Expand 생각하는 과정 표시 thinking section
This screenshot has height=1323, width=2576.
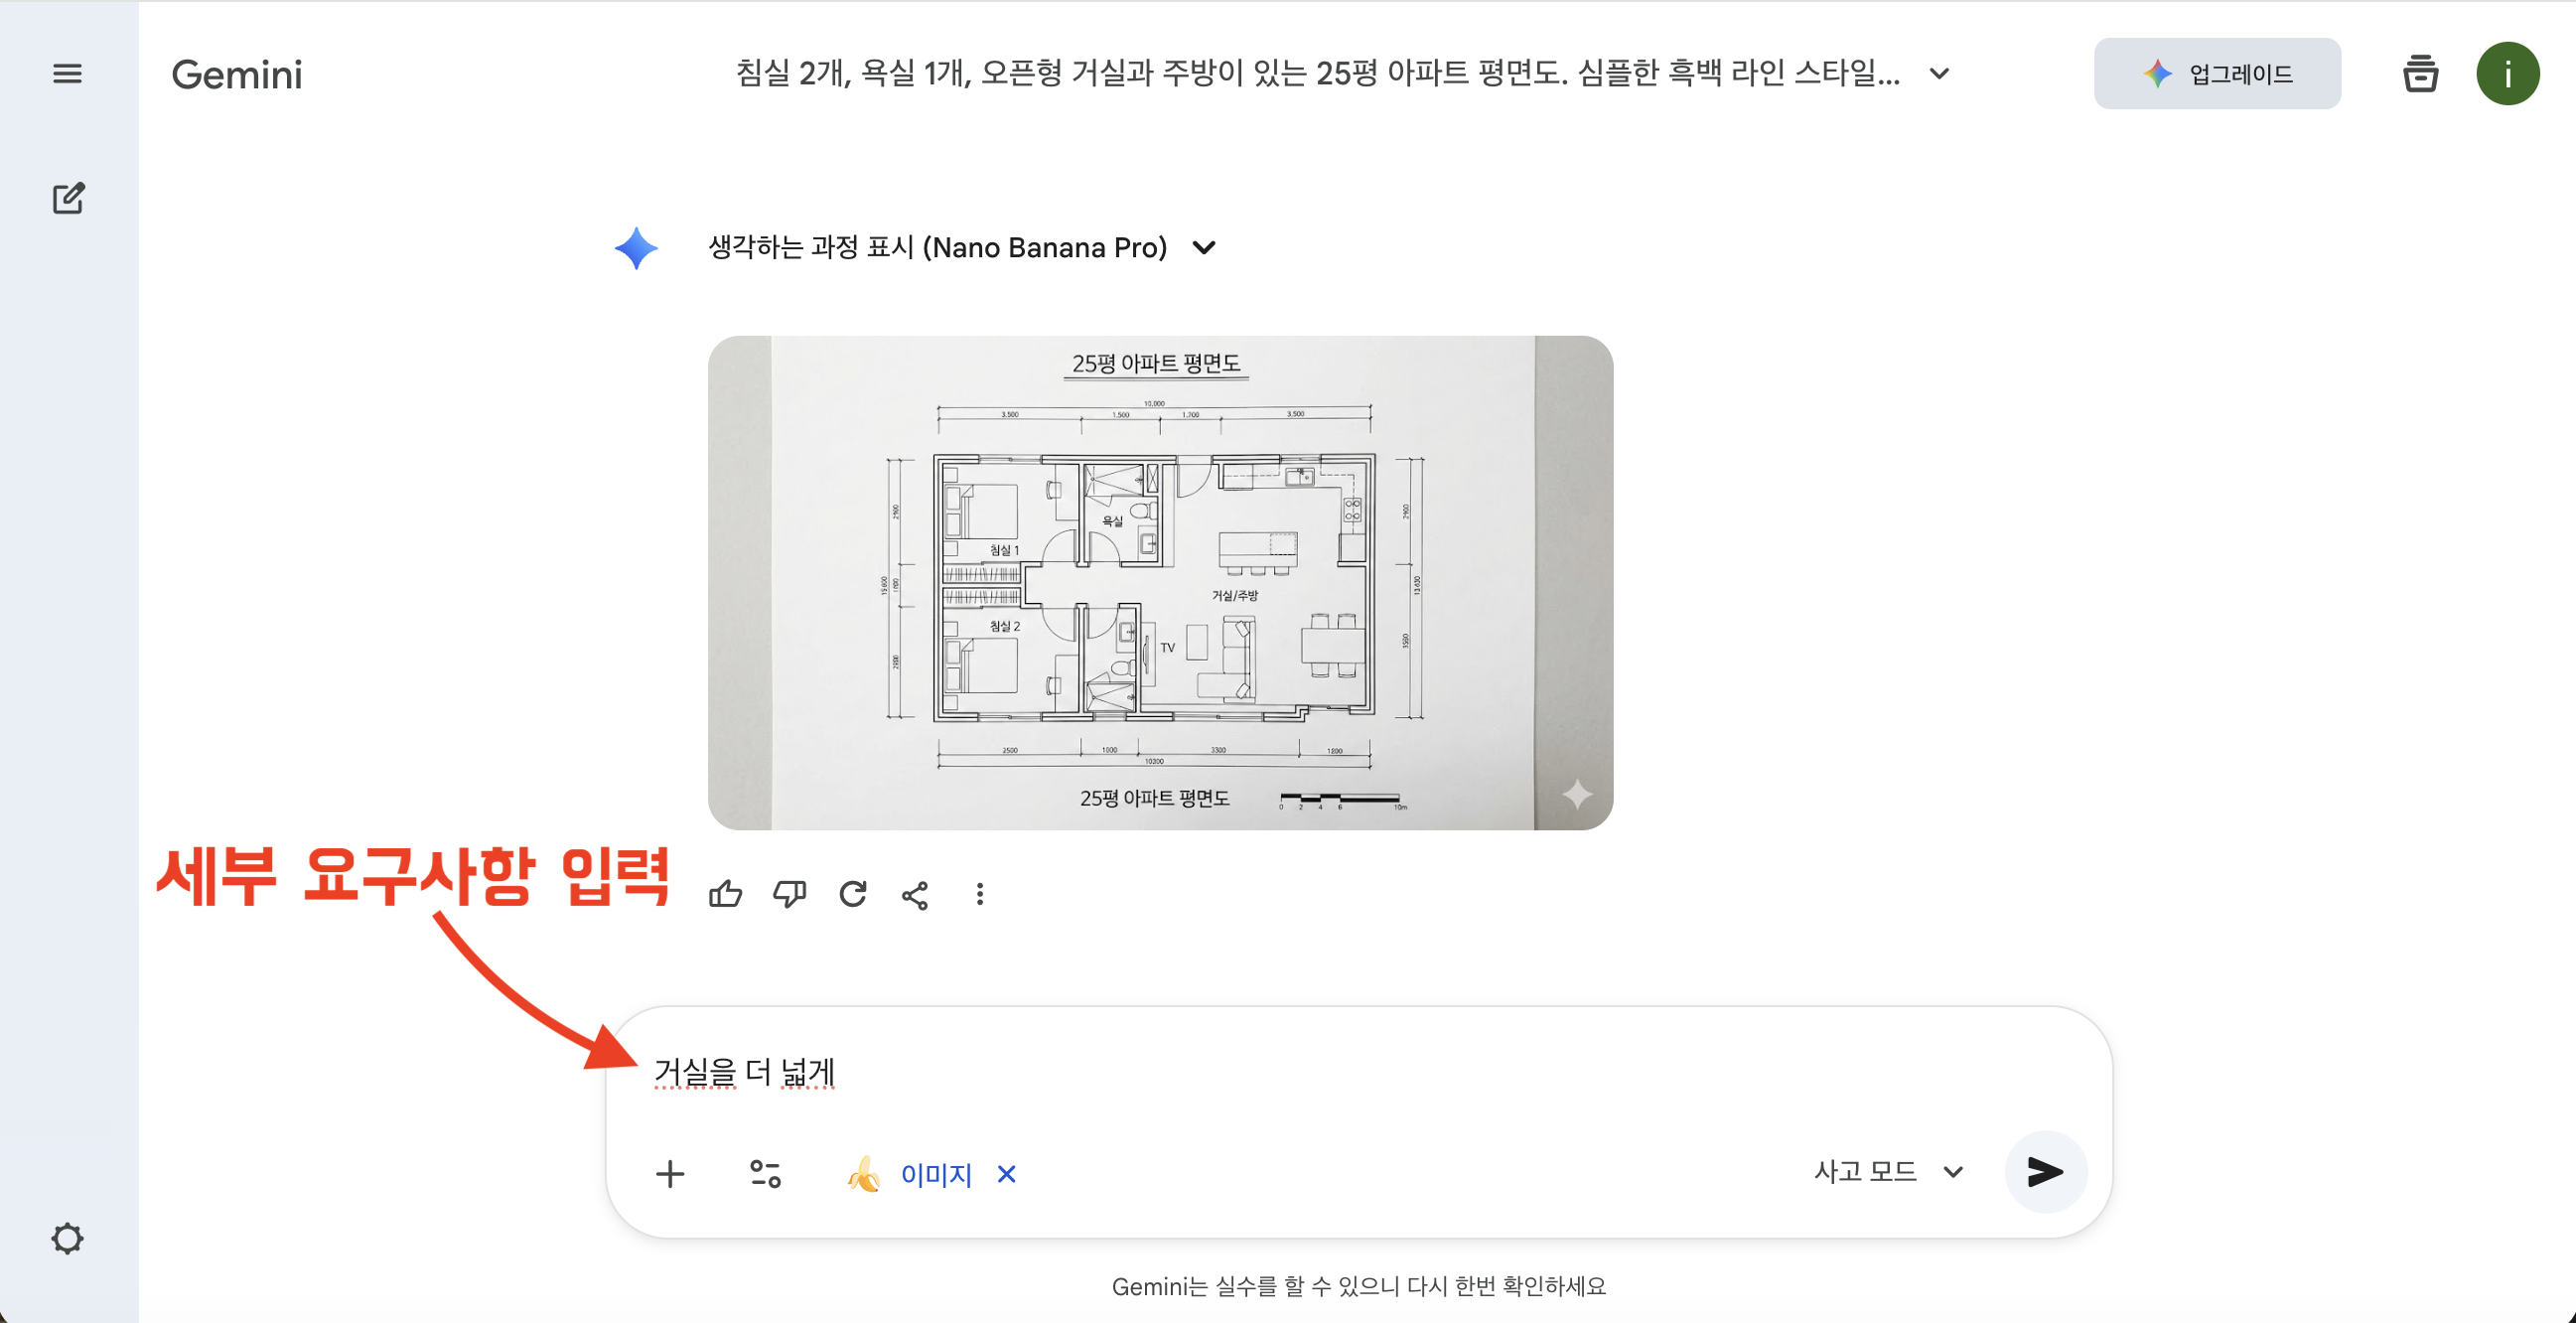[1204, 247]
